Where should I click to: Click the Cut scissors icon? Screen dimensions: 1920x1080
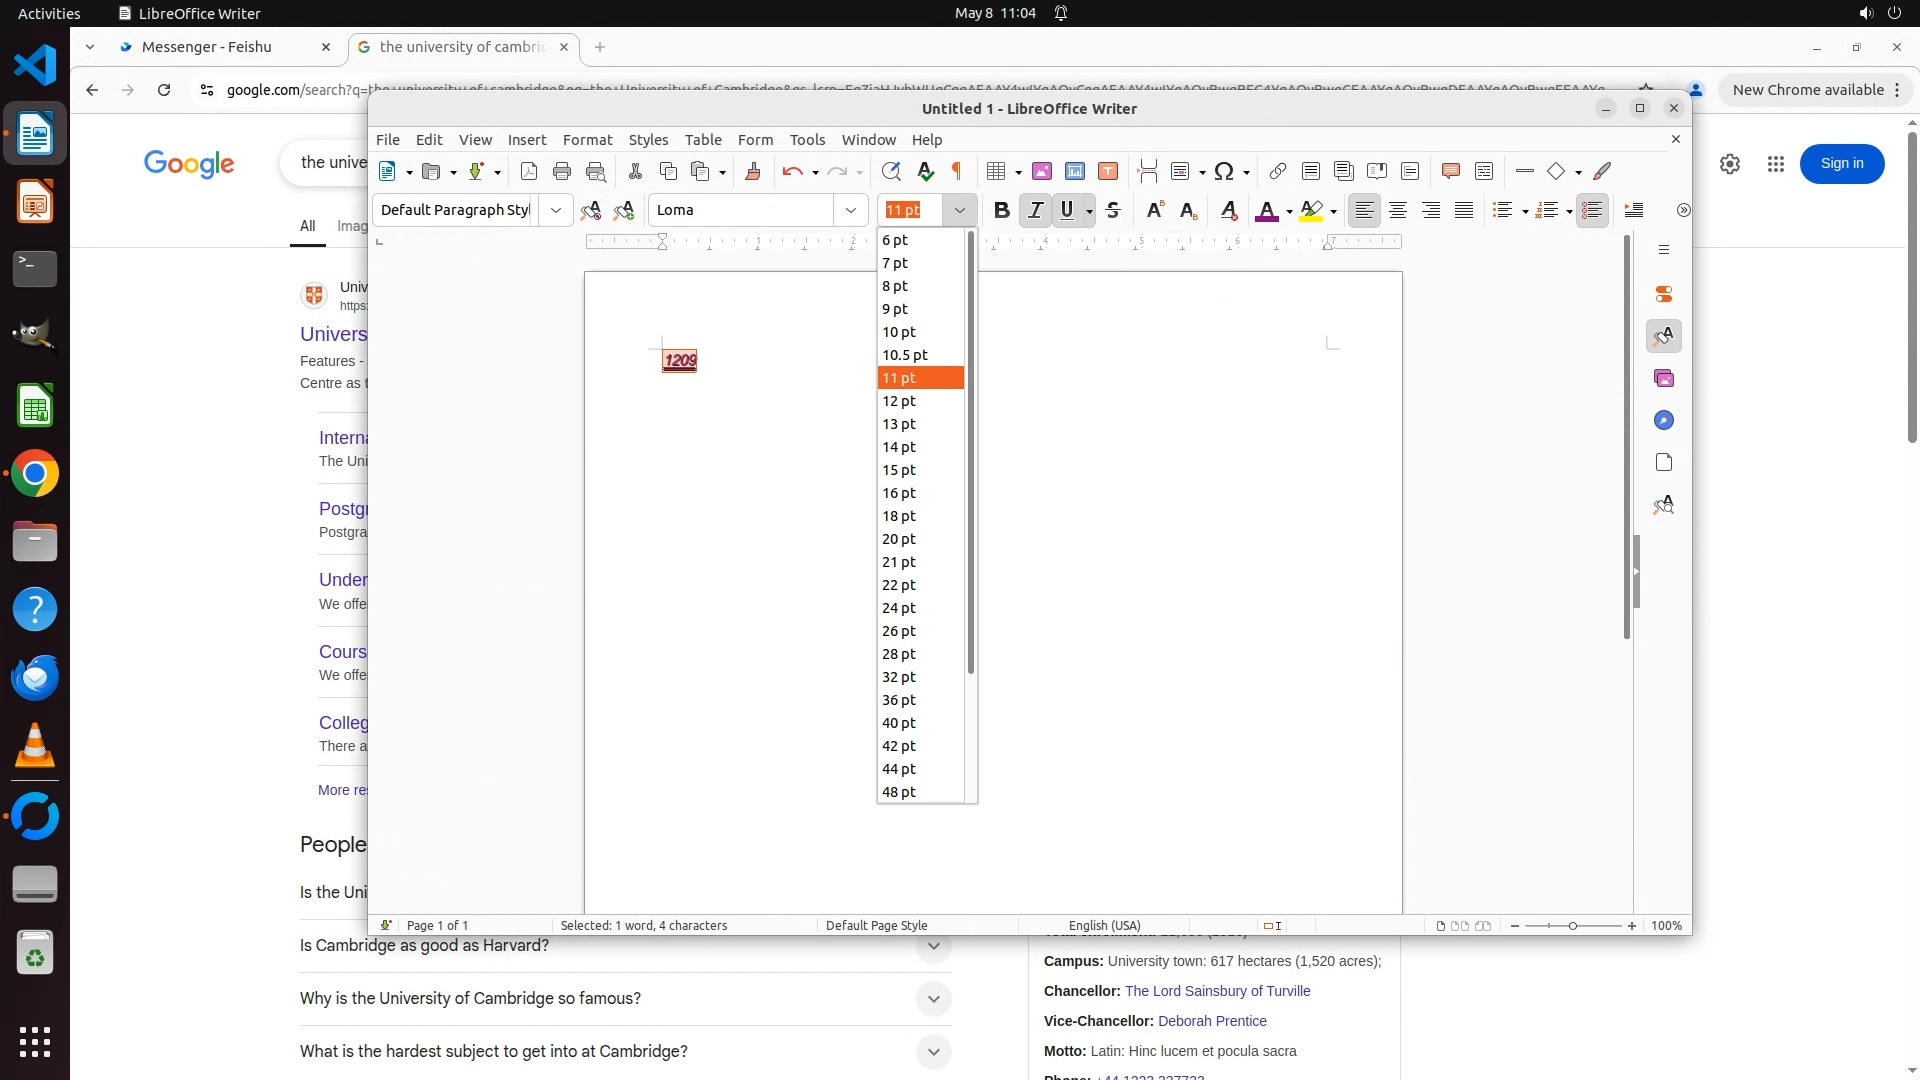click(635, 171)
